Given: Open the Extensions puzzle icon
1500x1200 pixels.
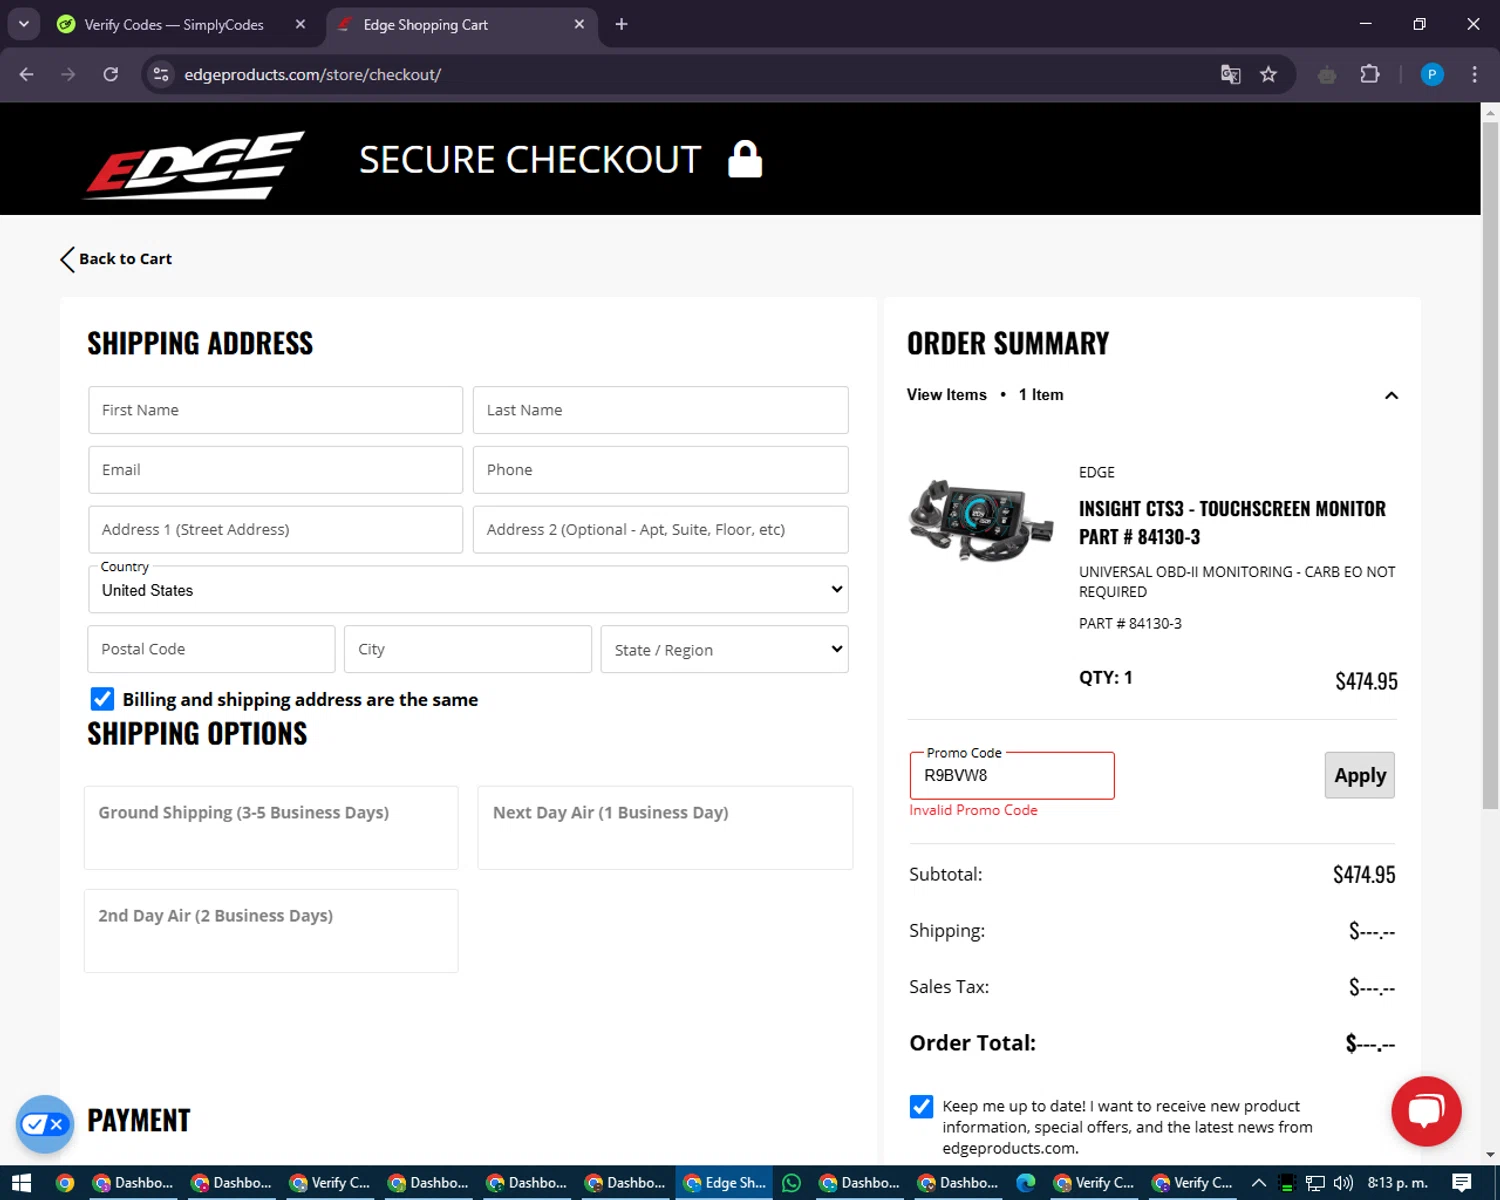Looking at the screenshot, I should (1370, 74).
